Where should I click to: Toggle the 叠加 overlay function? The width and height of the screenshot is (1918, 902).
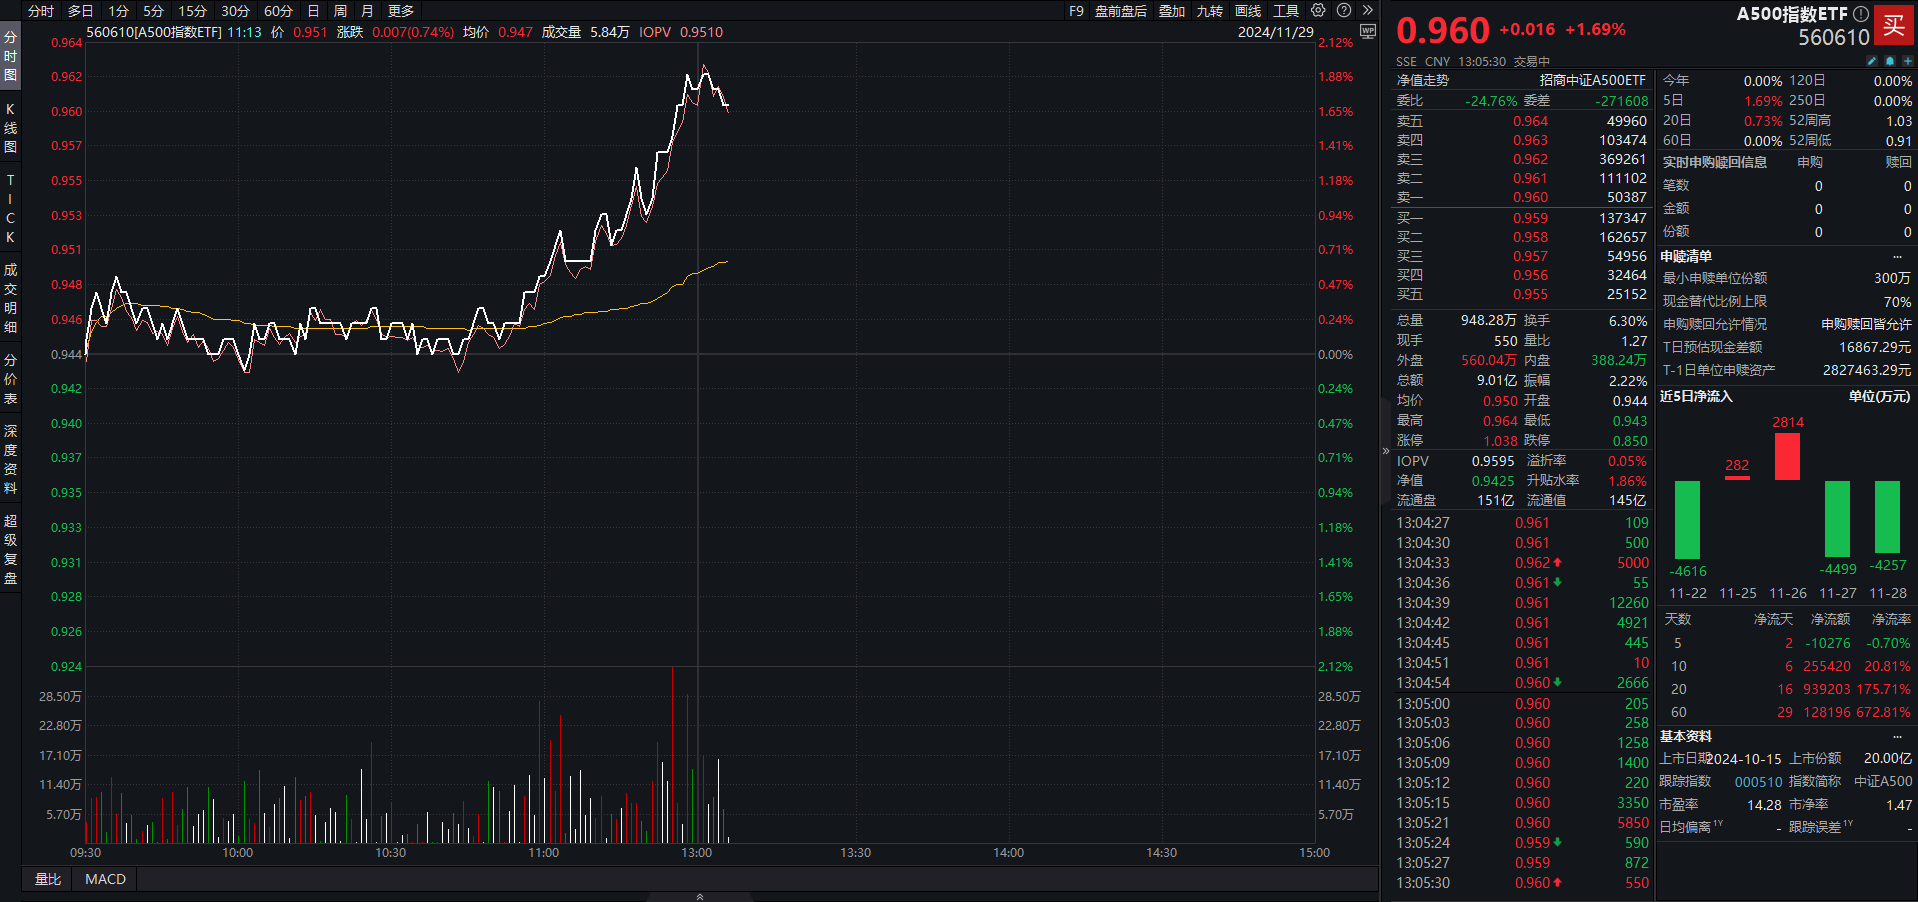[1171, 11]
